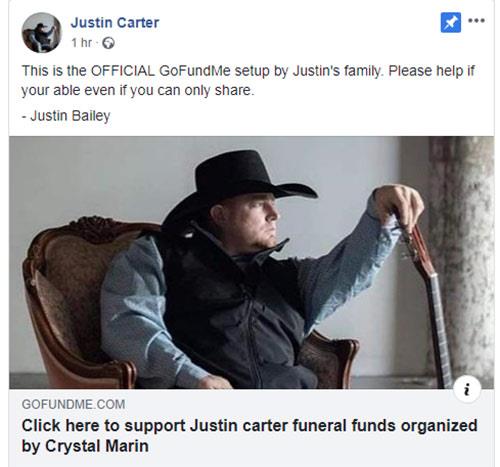Image resolution: width=500 pixels, height=467 pixels.
Task: Open the GoFundMe link preview photo
Action: pos(251,262)
